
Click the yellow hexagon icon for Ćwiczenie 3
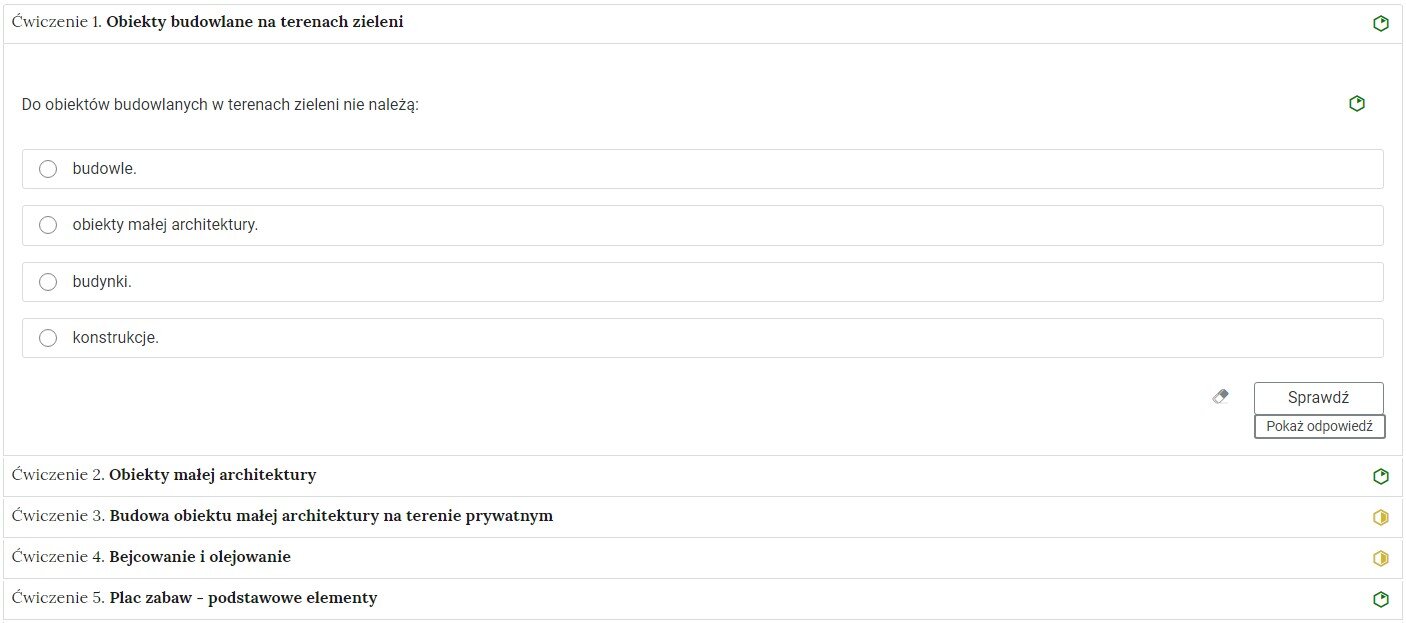pyautogui.click(x=1381, y=517)
